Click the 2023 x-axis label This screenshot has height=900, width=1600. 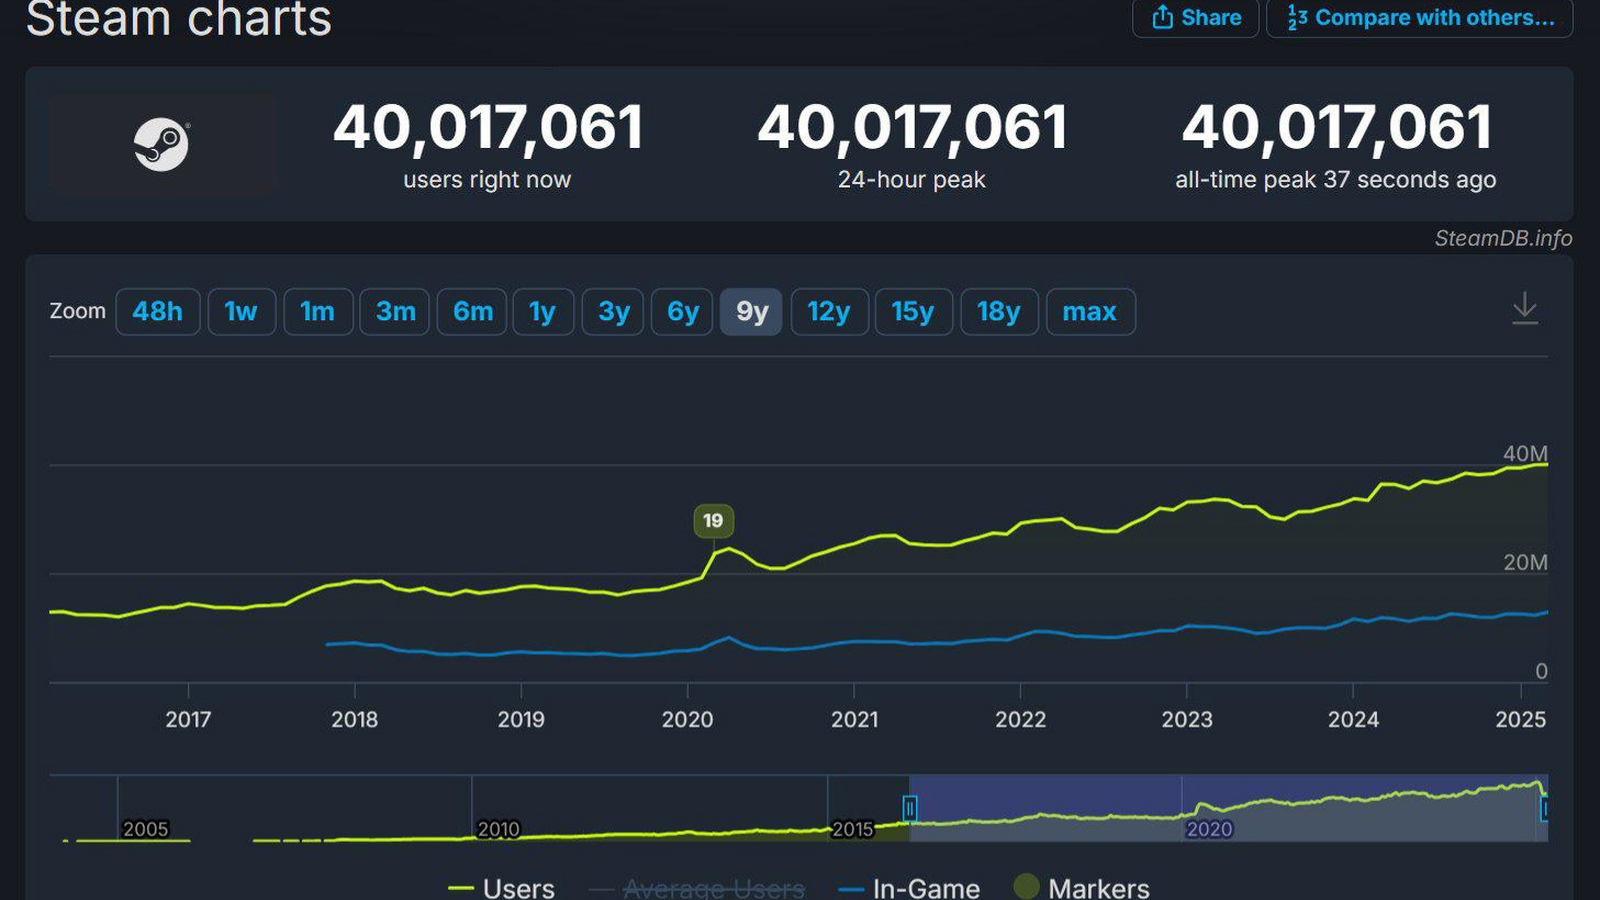point(1187,720)
